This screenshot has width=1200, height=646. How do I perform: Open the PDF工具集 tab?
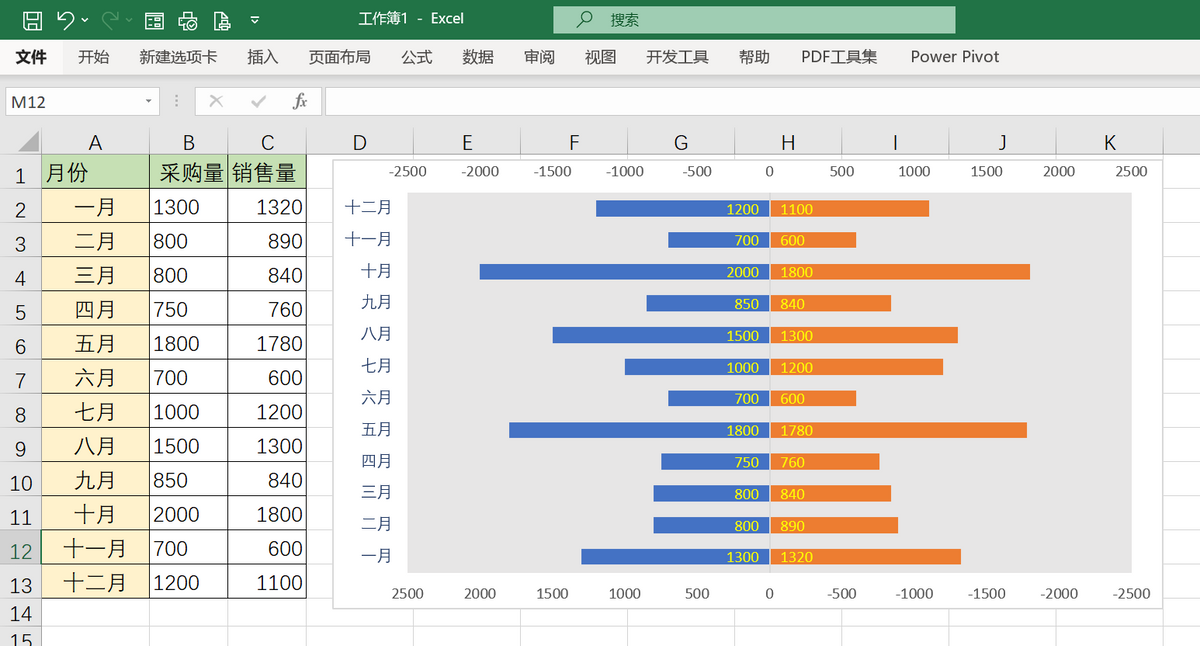point(839,57)
